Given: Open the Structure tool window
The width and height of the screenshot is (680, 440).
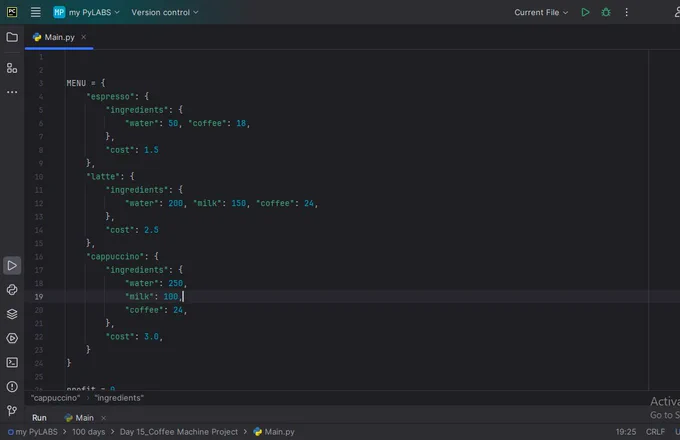Looking at the screenshot, I should pos(12,68).
